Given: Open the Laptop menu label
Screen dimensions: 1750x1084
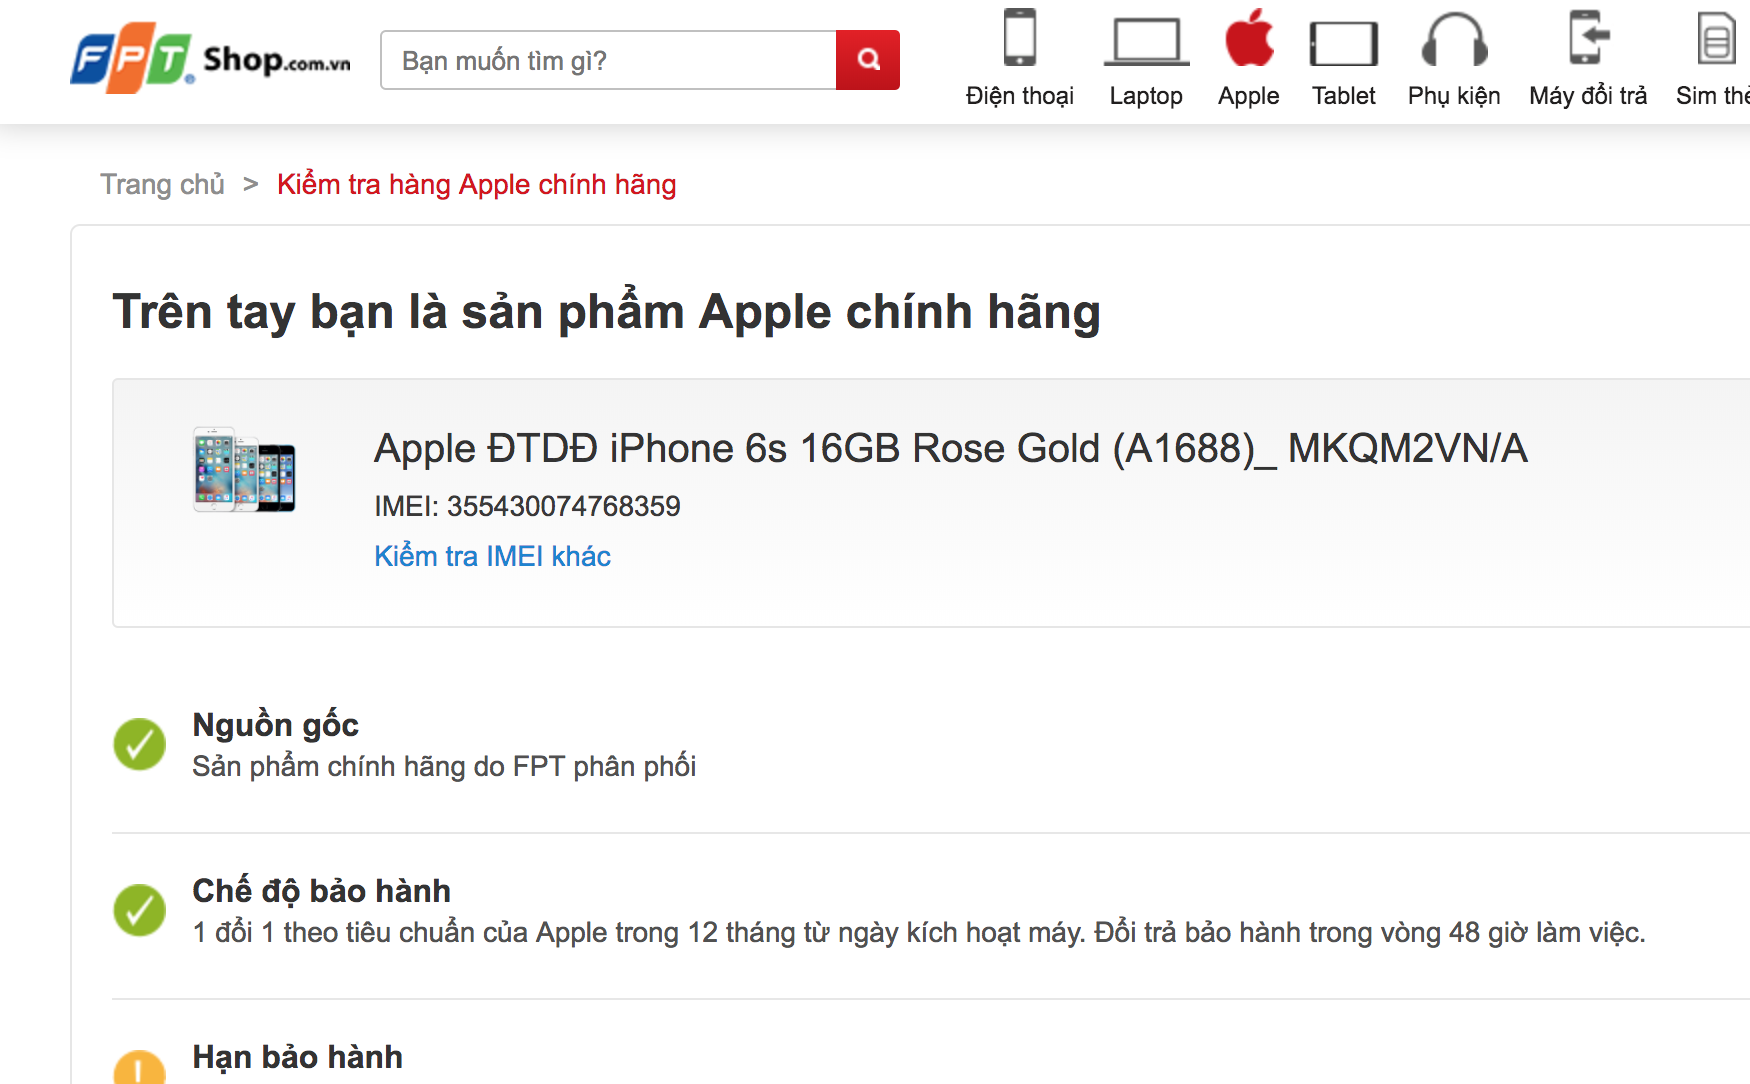Looking at the screenshot, I should [1146, 96].
